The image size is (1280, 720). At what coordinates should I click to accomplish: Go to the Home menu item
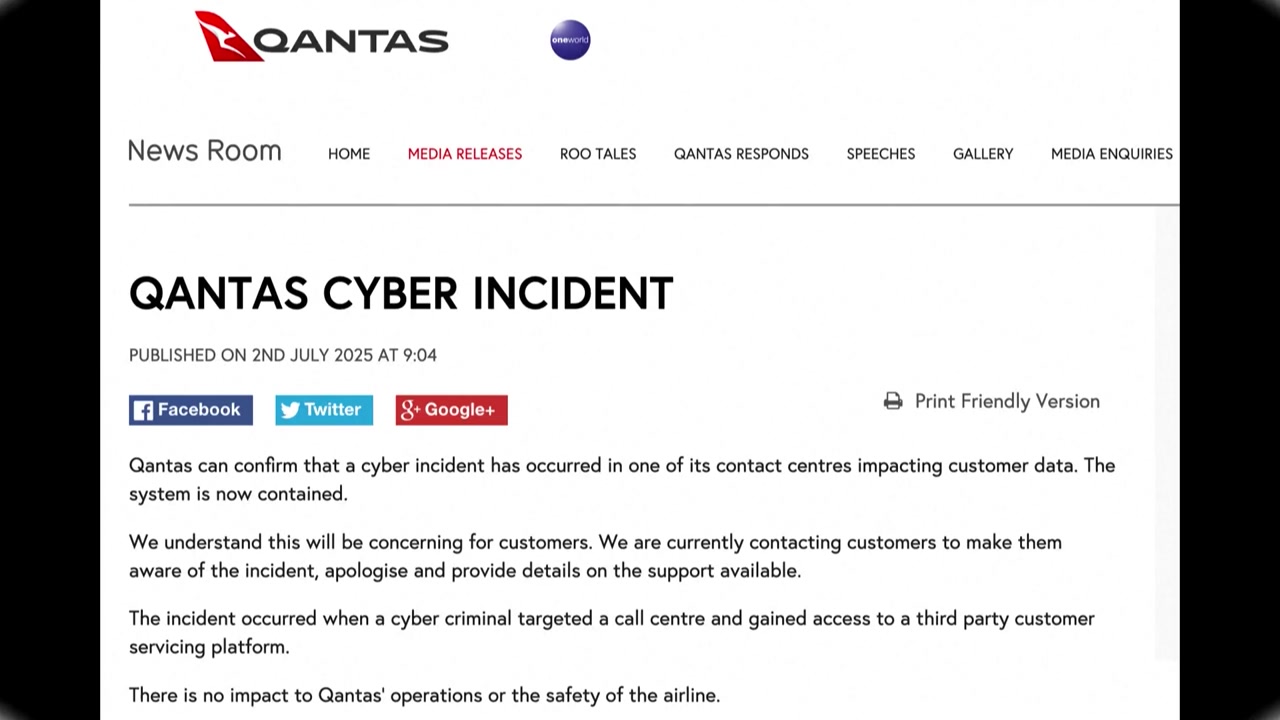tap(349, 154)
